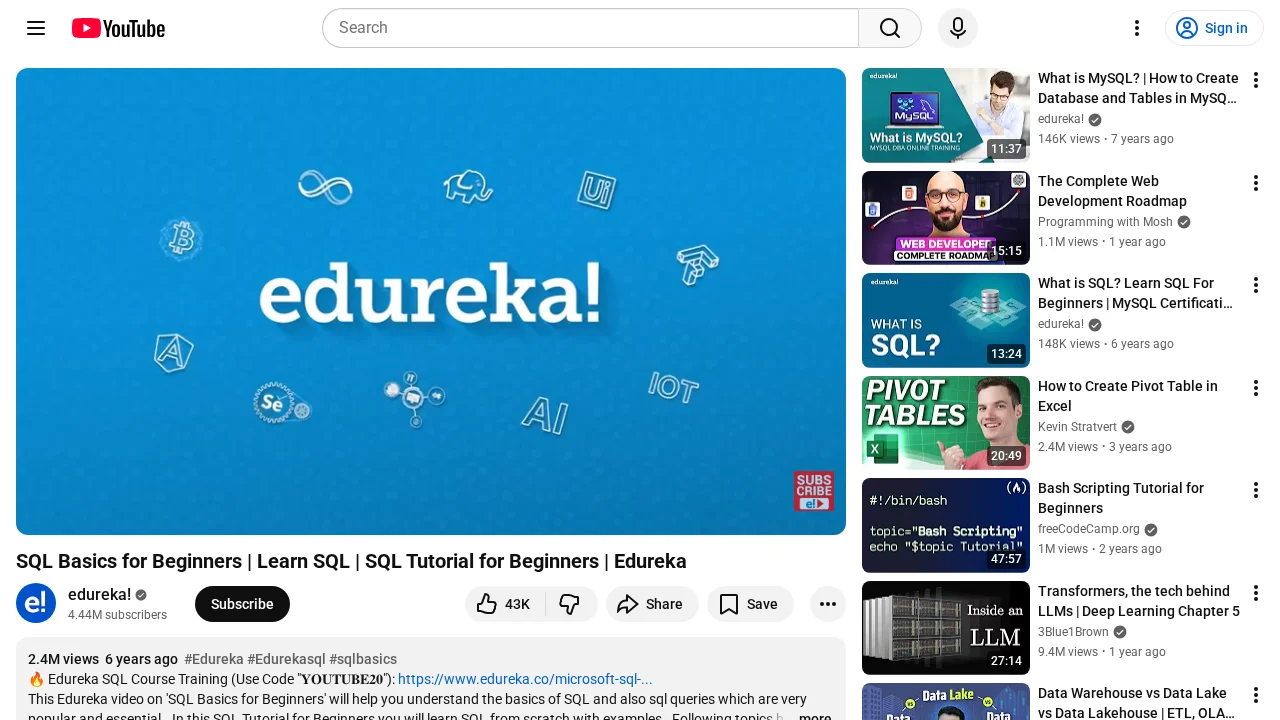Open the top-bar settings three-dot menu
The height and width of the screenshot is (720, 1280).
point(1136,28)
